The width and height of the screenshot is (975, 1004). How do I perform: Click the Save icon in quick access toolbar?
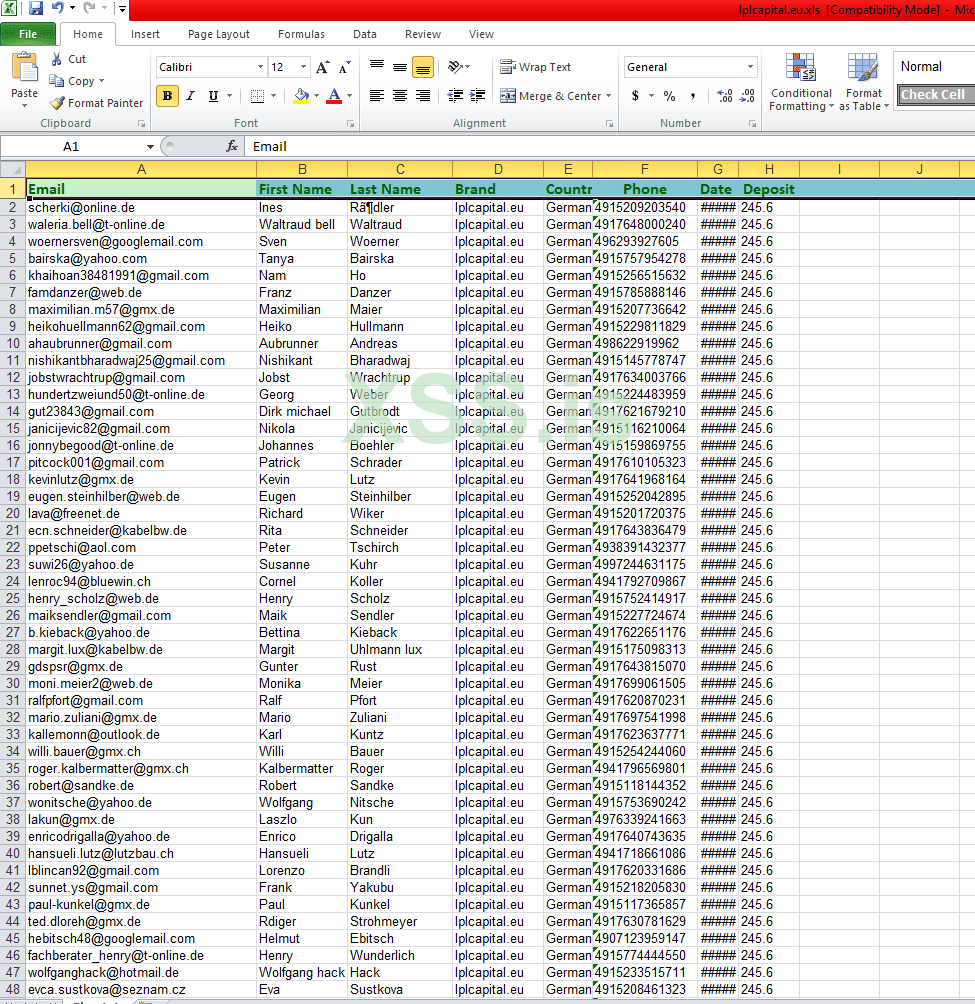pyautogui.click(x=36, y=9)
